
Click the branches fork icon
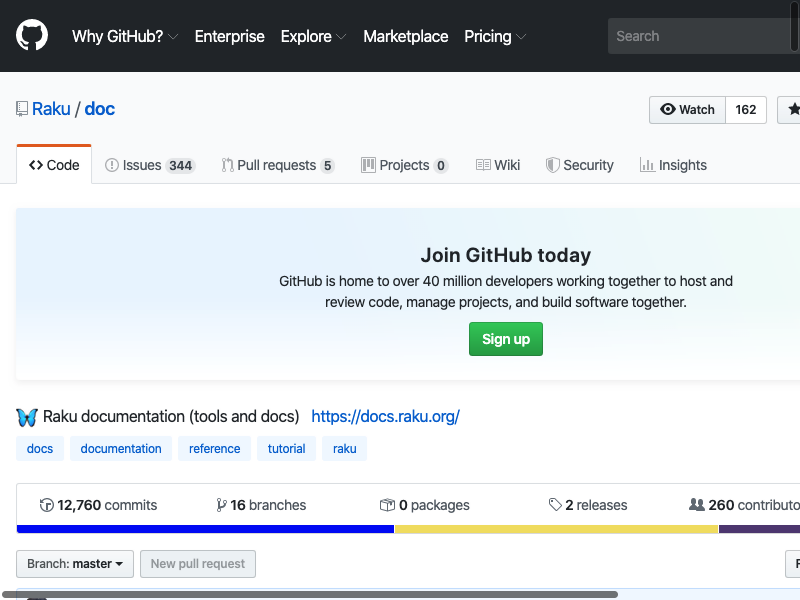click(x=221, y=505)
